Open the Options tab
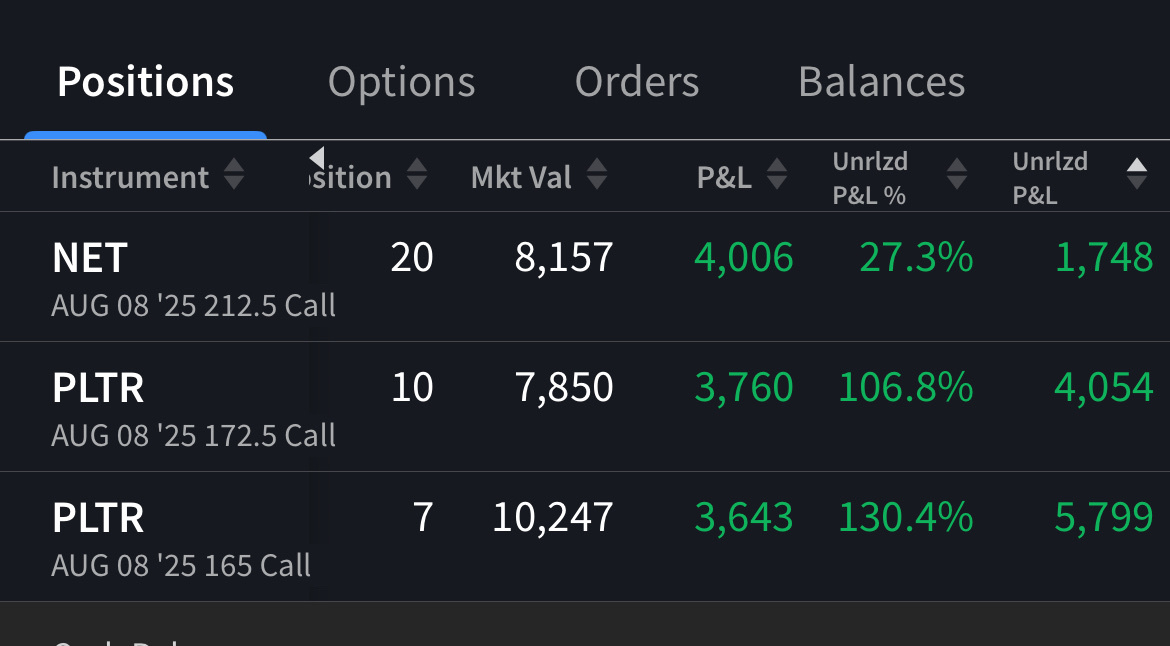Image resolution: width=1170 pixels, height=646 pixels. (x=401, y=82)
